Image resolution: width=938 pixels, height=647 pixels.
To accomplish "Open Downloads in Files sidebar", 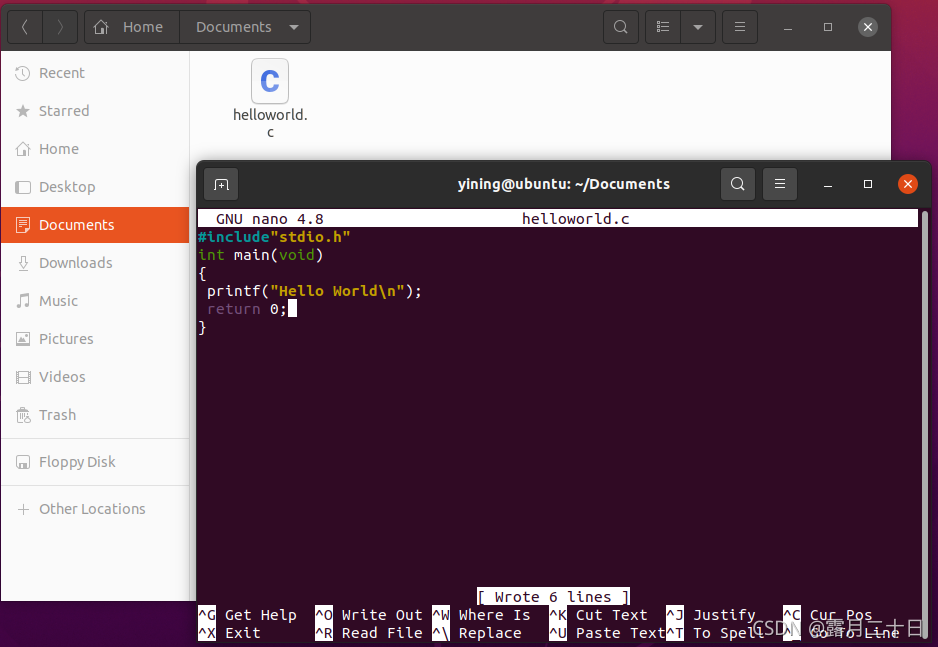I will (x=95, y=263).
